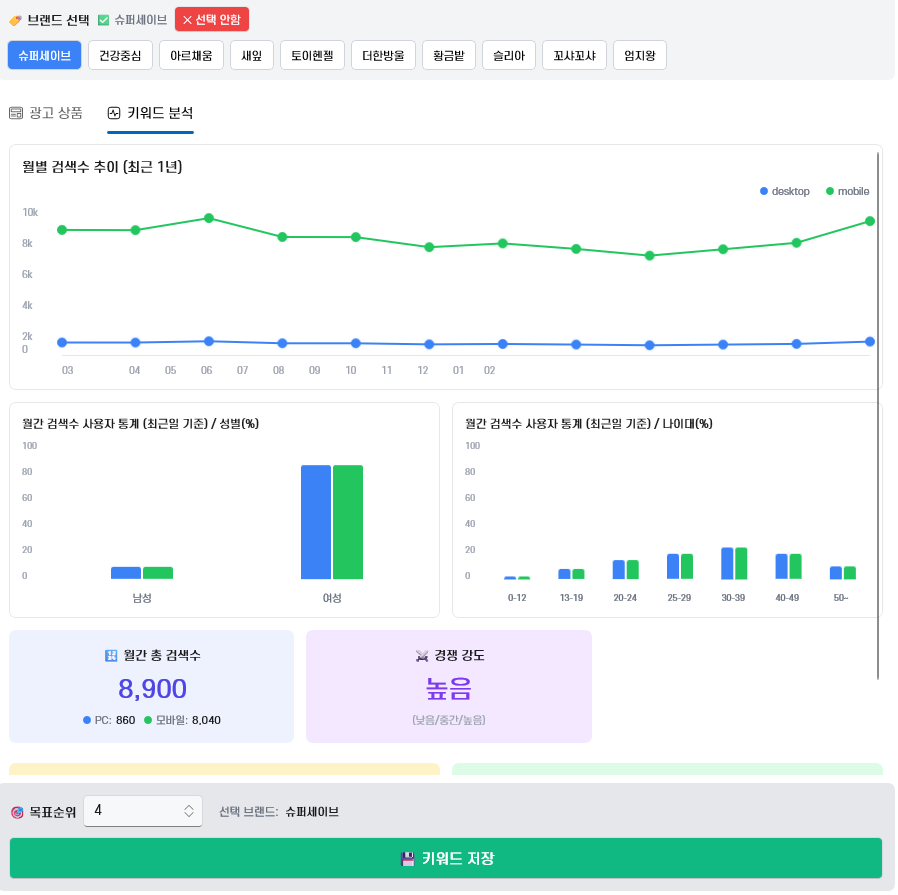Select the 키워드 분석 tab
This screenshot has width=898, height=895.
coord(150,113)
